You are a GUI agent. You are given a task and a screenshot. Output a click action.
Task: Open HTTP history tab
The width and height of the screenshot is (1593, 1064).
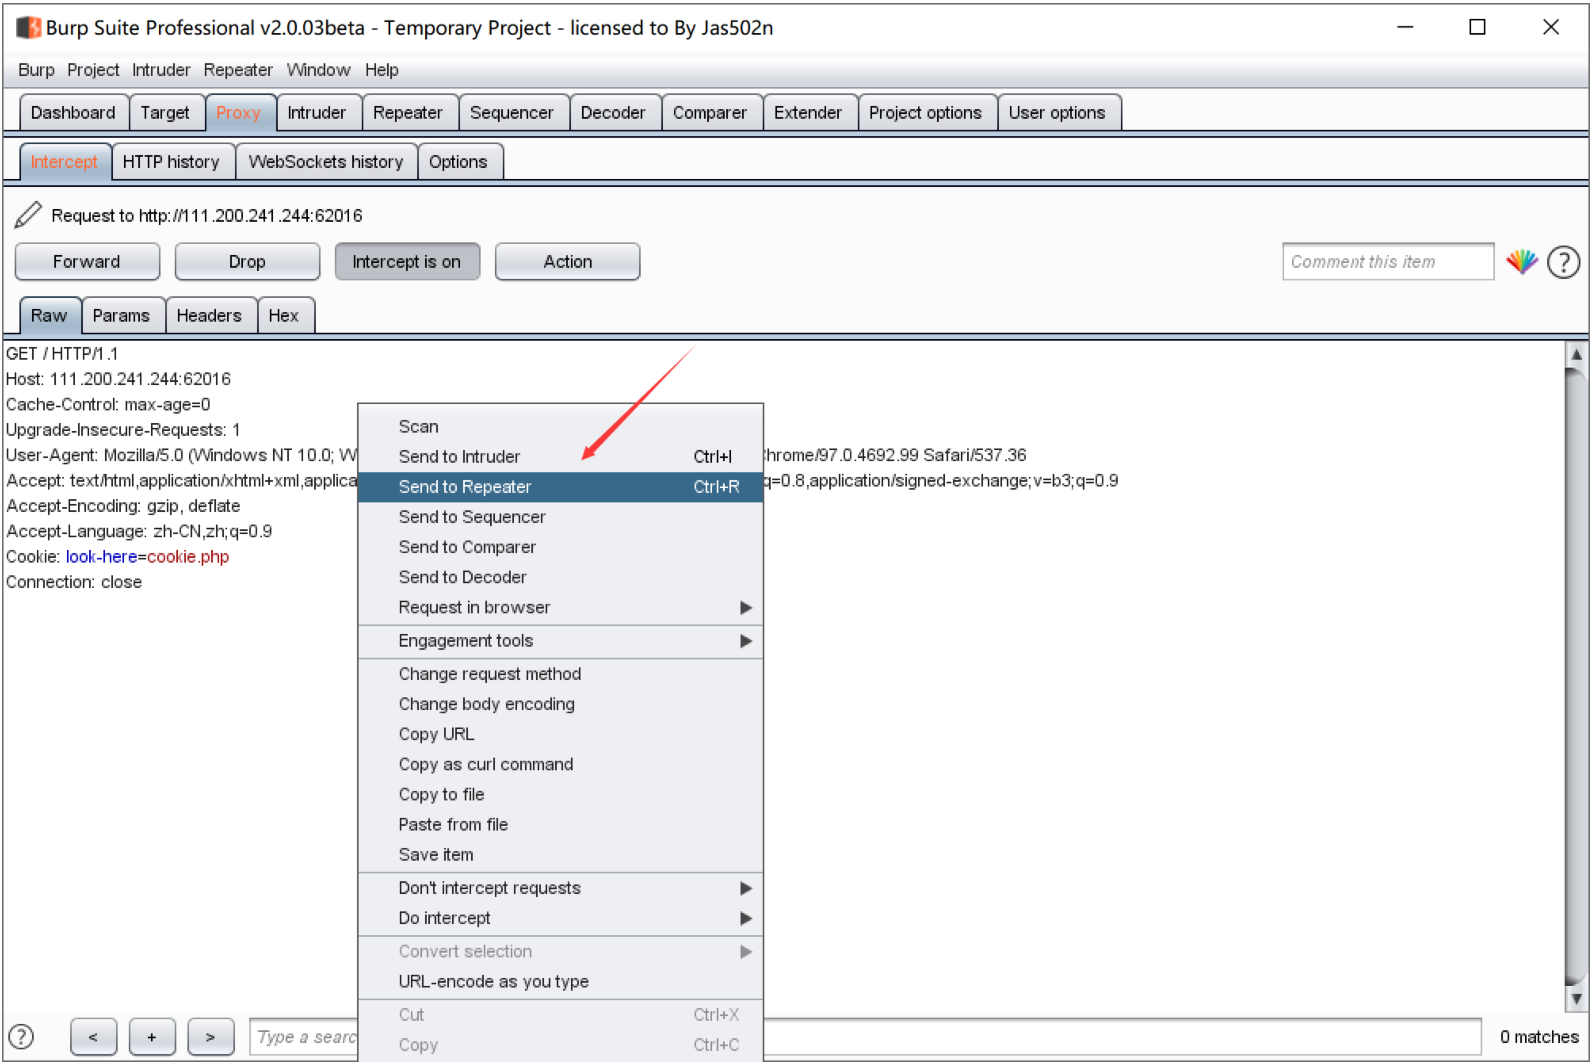pyautogui.click(x=171, y=162)
